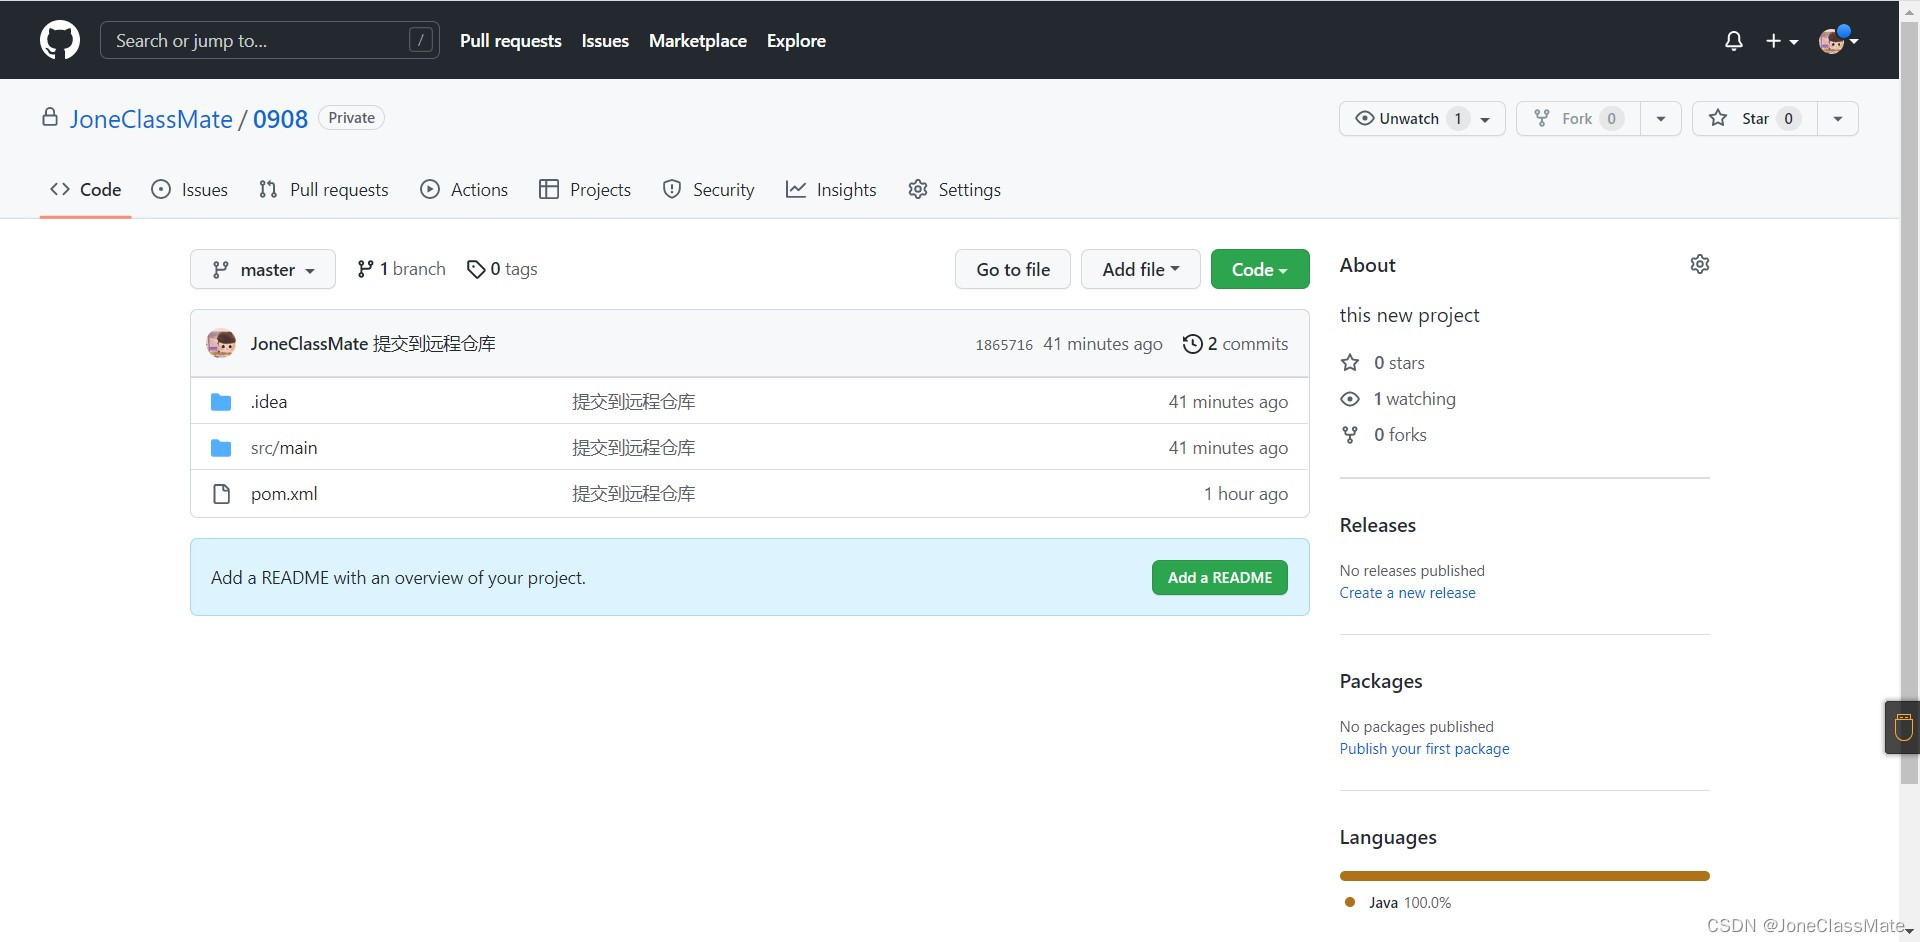This screenshot has height=942, width=1920.
Task: Switch to the Code tab
Action: [x=86, y=189]
